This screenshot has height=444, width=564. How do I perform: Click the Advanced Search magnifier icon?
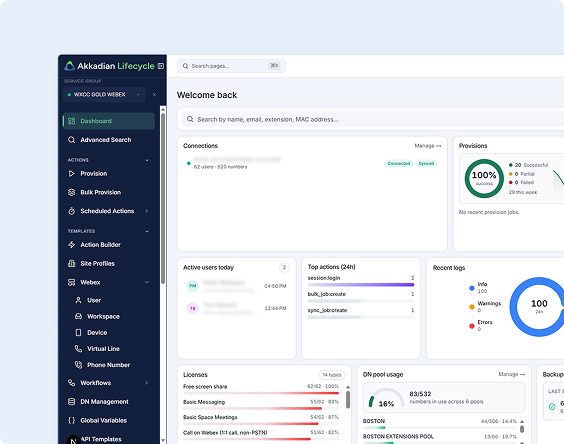click(72, 140)
